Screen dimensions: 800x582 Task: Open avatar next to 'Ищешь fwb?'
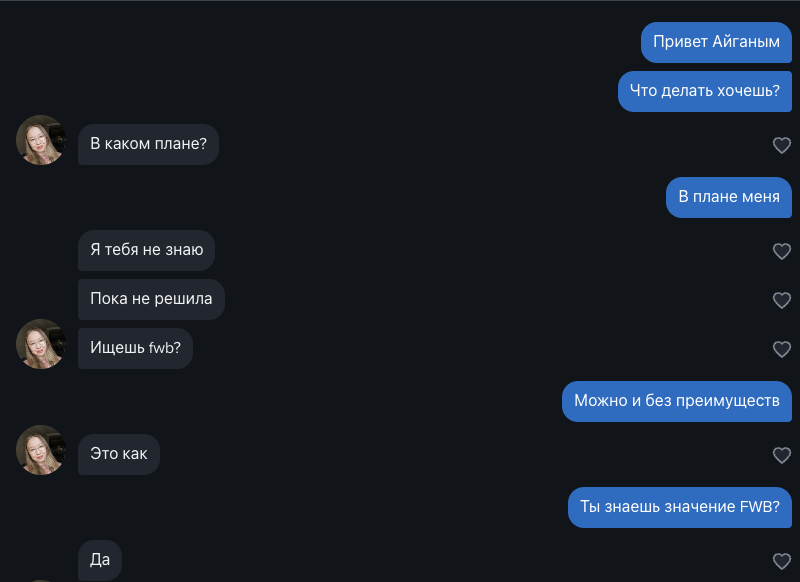coord(41,344)
